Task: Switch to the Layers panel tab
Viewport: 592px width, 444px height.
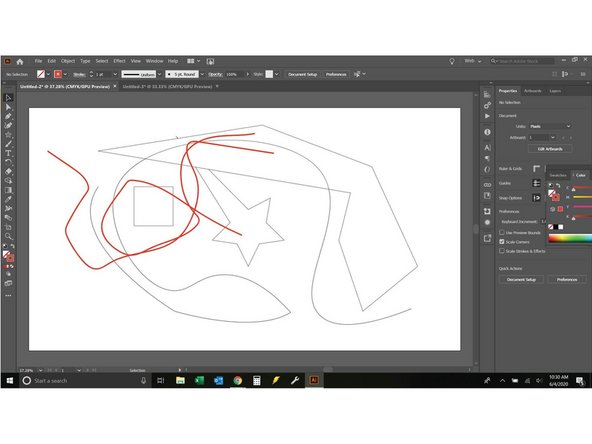Action: tap(555, 91)
